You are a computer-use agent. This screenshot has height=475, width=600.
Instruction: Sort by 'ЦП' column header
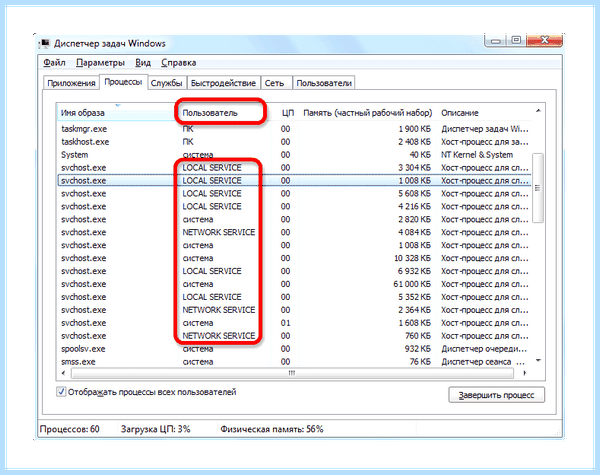(x=285, y=113)
